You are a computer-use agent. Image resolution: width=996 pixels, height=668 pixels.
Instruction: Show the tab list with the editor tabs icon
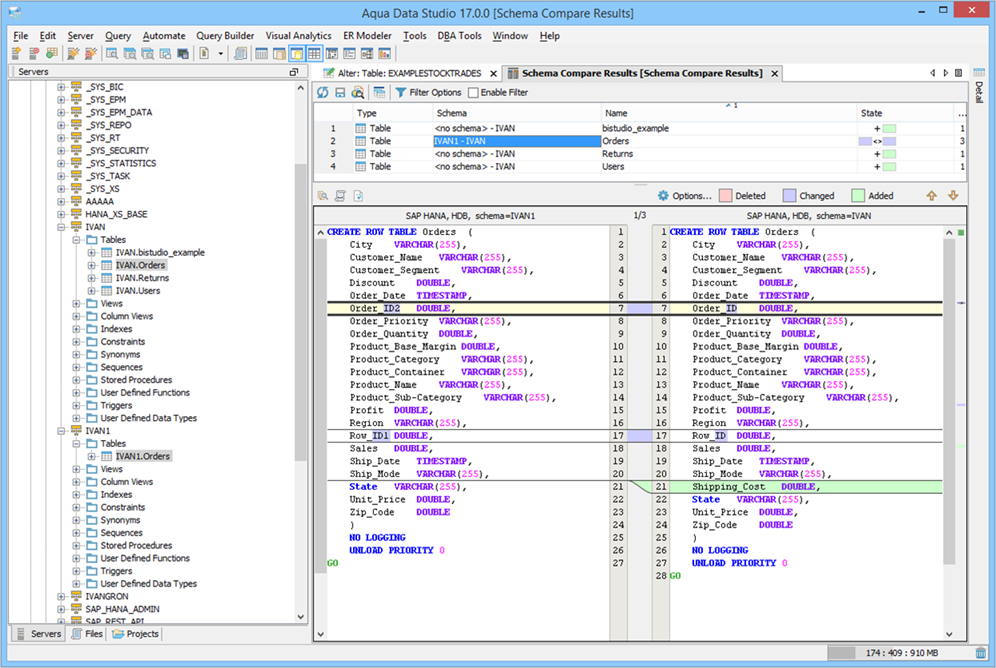(x=959, y=73)
